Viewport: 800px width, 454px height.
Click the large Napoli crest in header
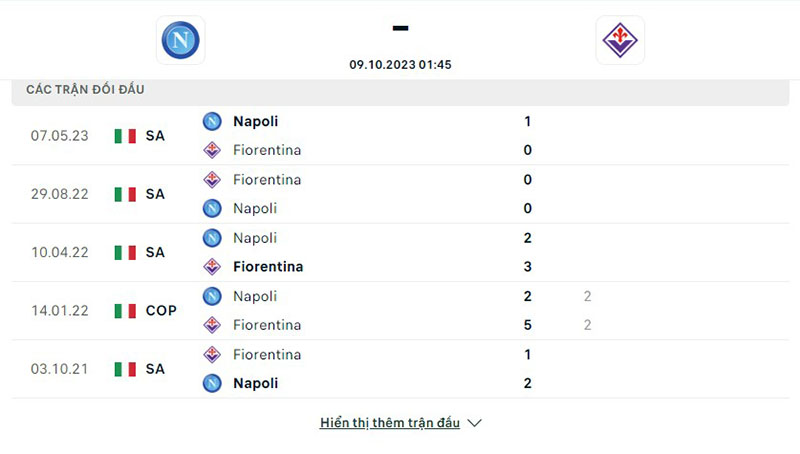click(x=181, y=40)
